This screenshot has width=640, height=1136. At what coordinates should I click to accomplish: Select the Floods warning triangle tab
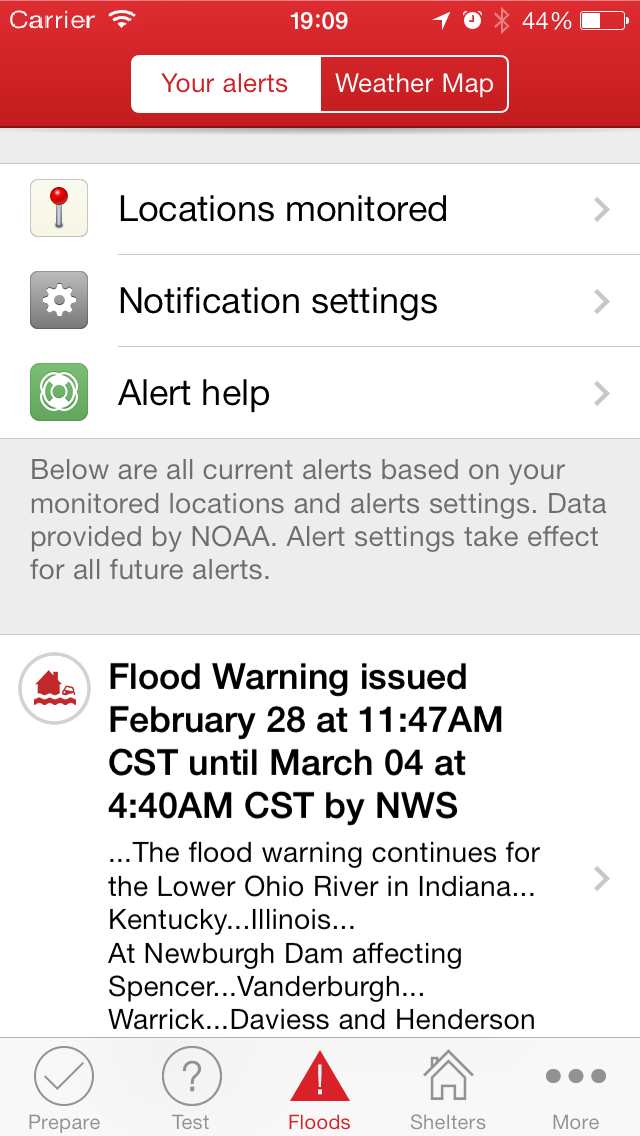pyautogui.click(x=319, y=1088)
